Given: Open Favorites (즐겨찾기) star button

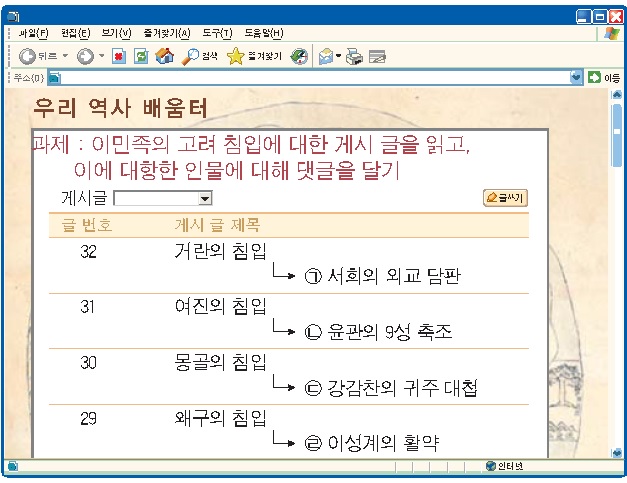Looking at the screenshot, I should (254, 56).
